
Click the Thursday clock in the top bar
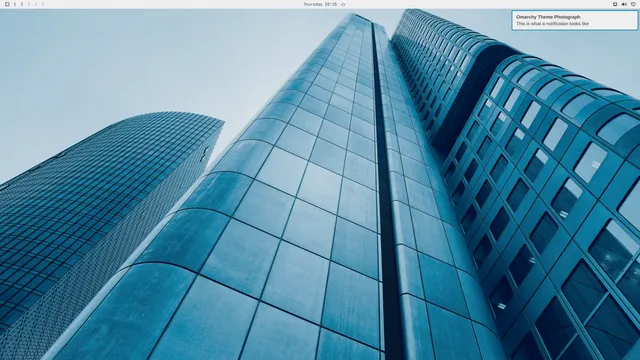click(320, 4)
